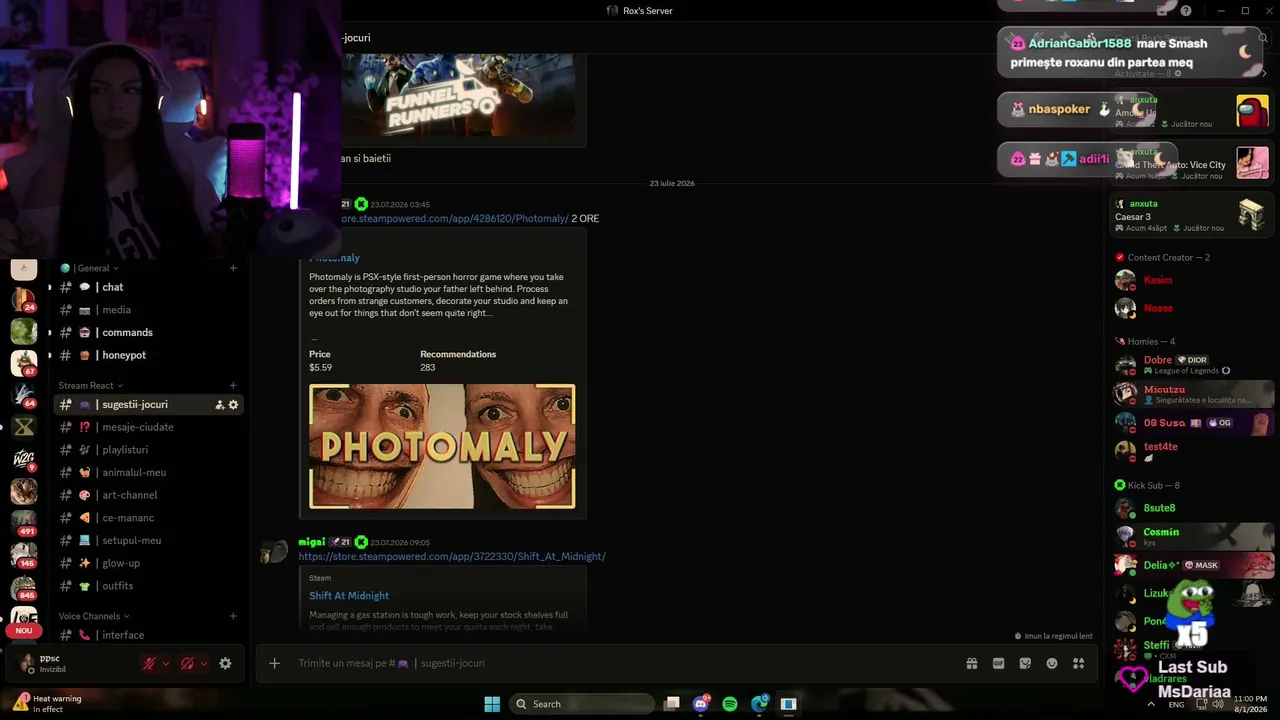Viewport: 1280px width, 720px height.
Task: Toggle microphone mute
Action: coord(149,663)
